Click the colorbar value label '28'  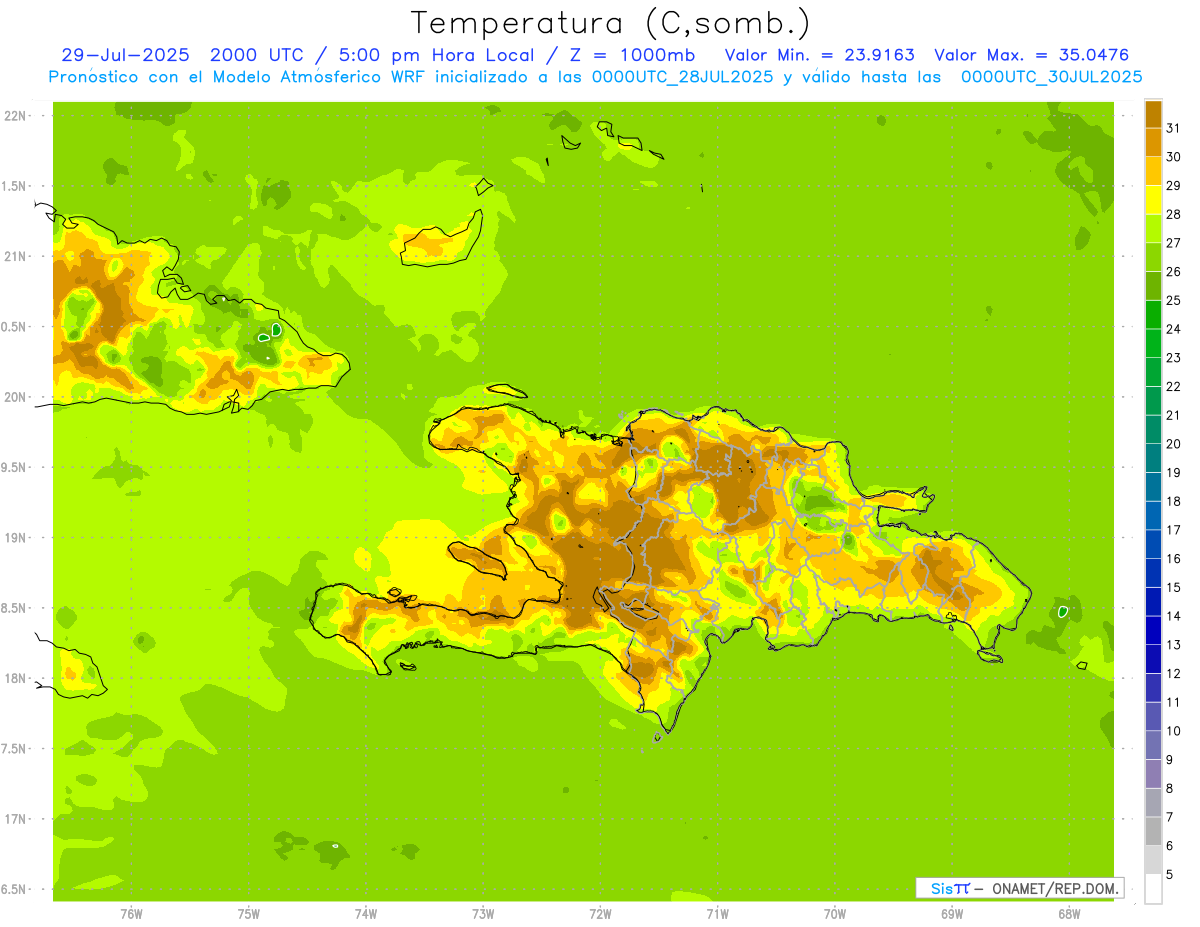(1174, 214)
